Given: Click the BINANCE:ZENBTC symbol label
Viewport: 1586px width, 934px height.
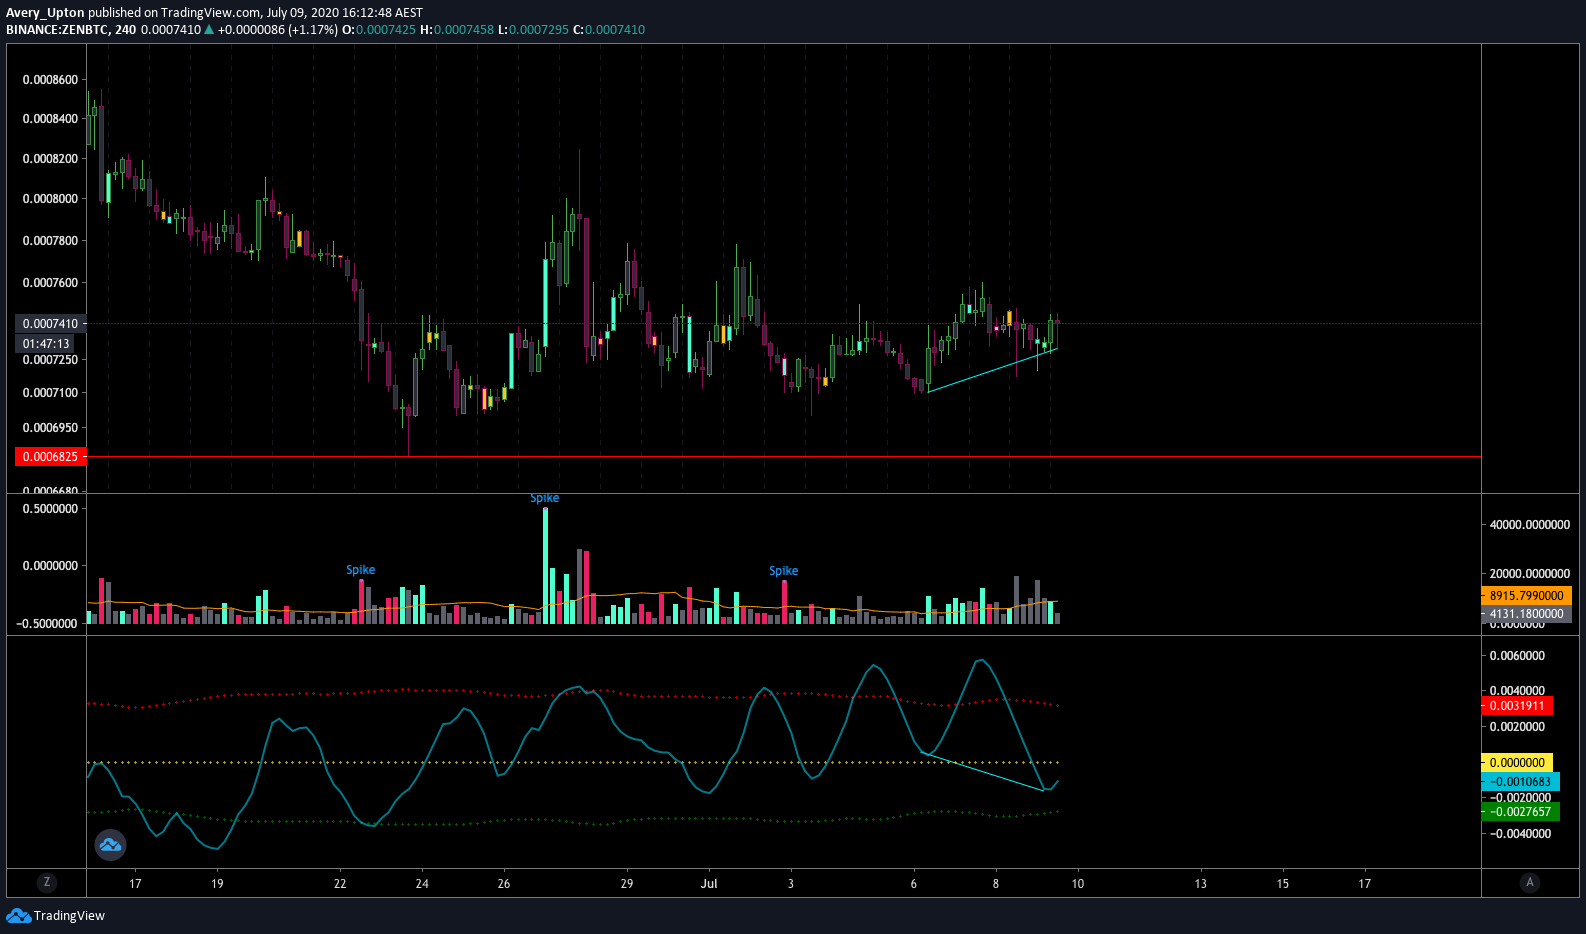Looking at the screenshot, I should point(57,30).
